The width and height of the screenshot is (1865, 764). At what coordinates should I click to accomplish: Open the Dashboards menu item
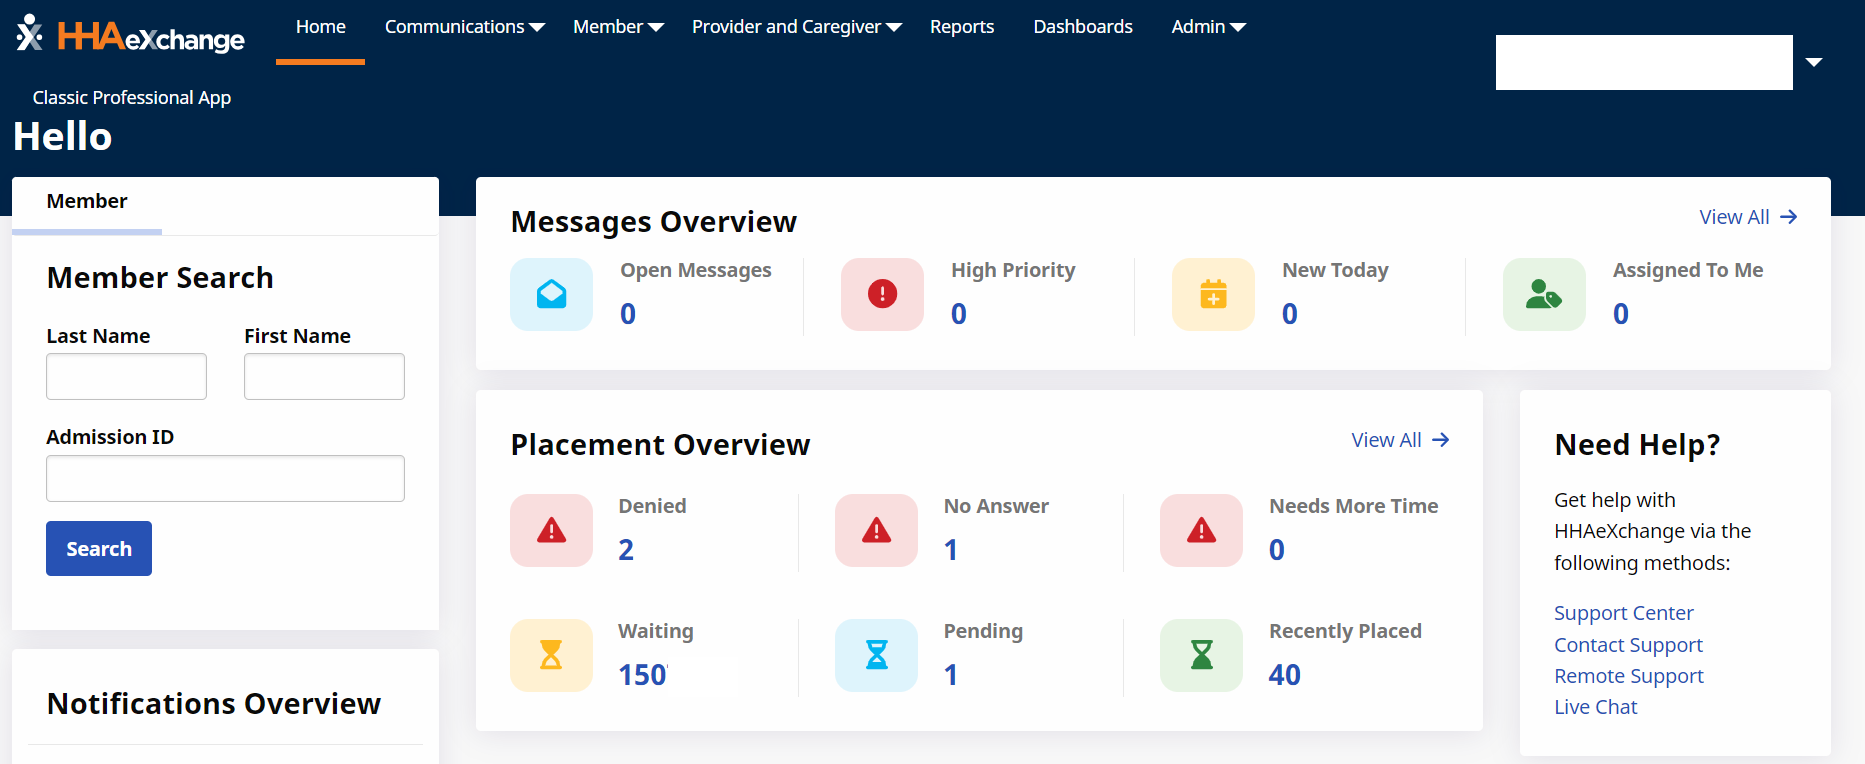pyautogui.click(x=1083, y=27)
